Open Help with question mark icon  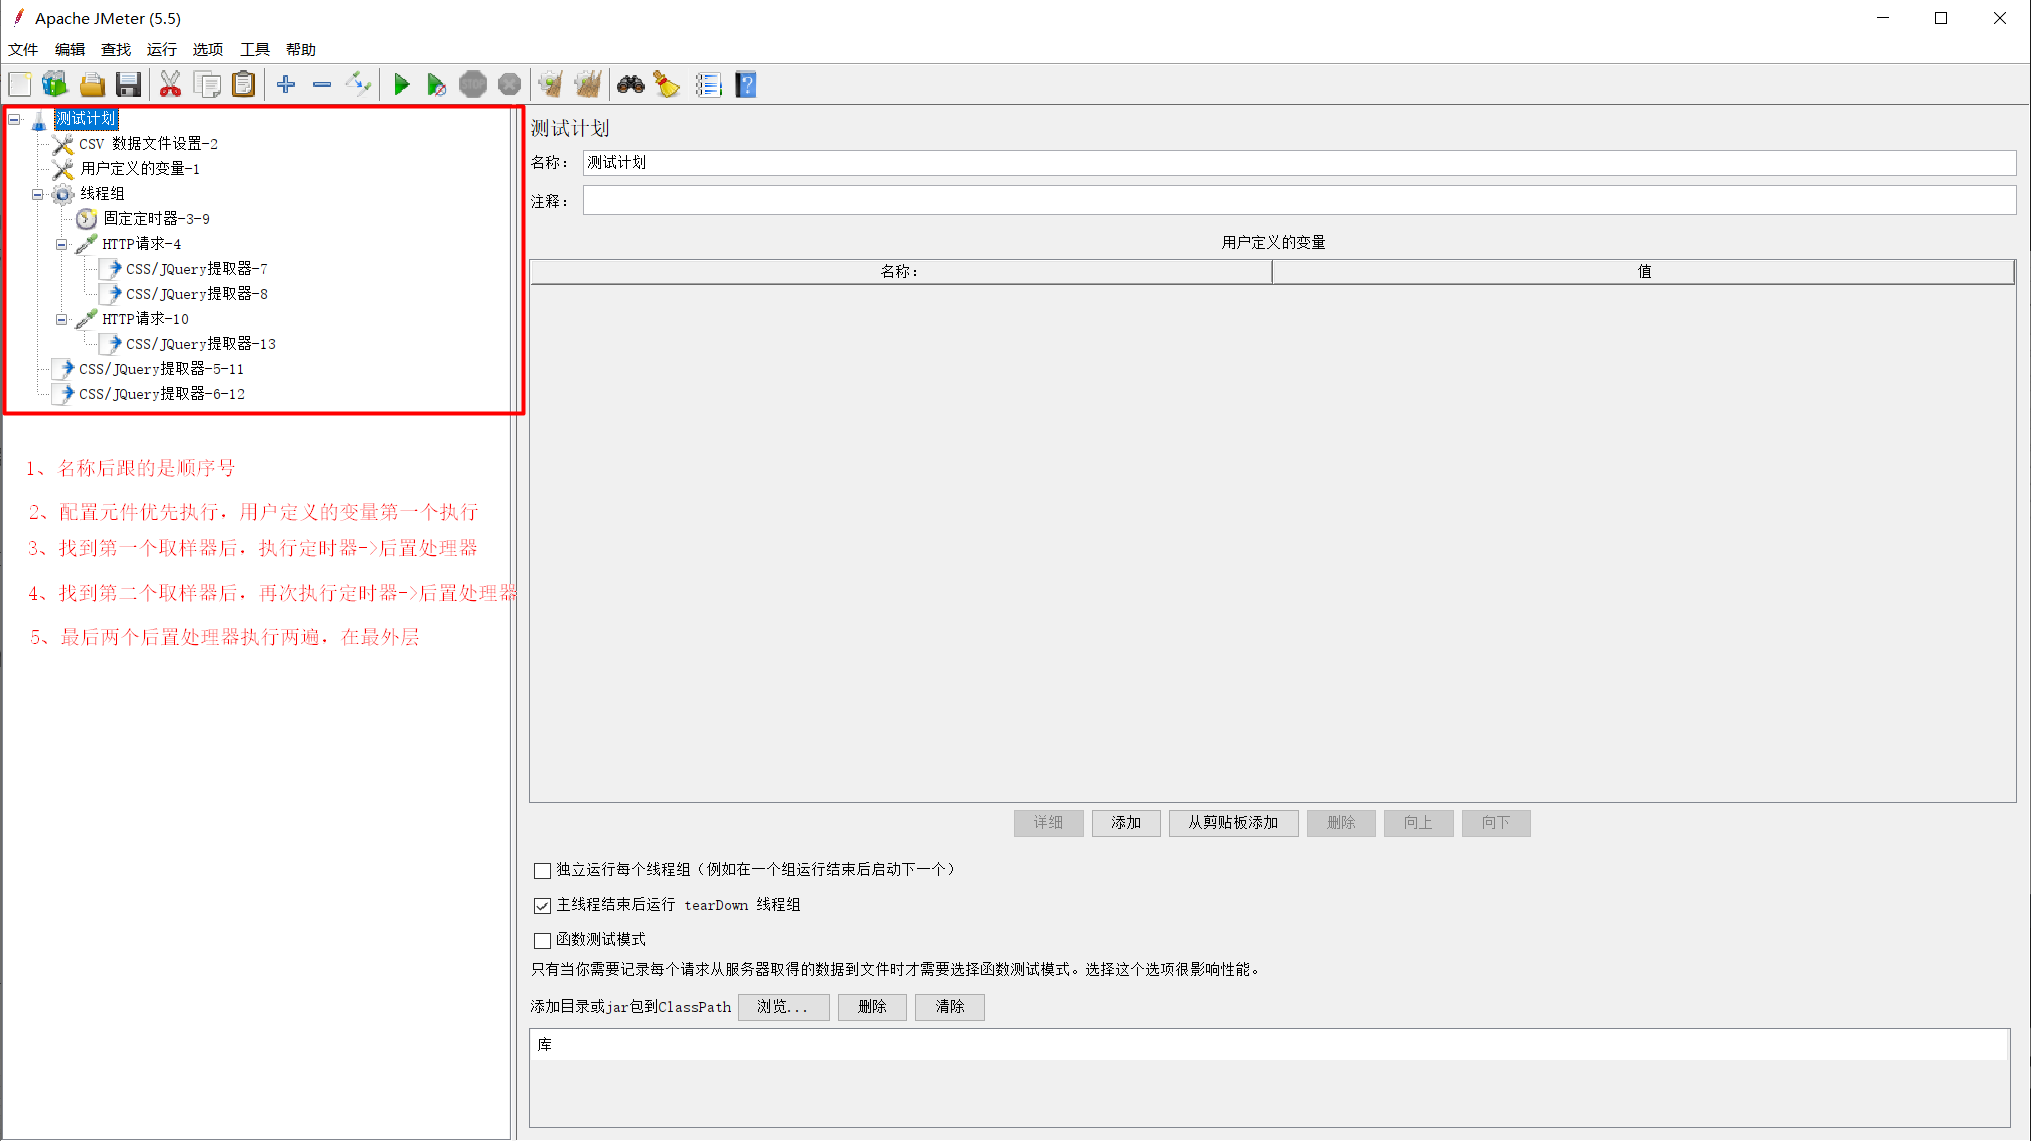746,85
